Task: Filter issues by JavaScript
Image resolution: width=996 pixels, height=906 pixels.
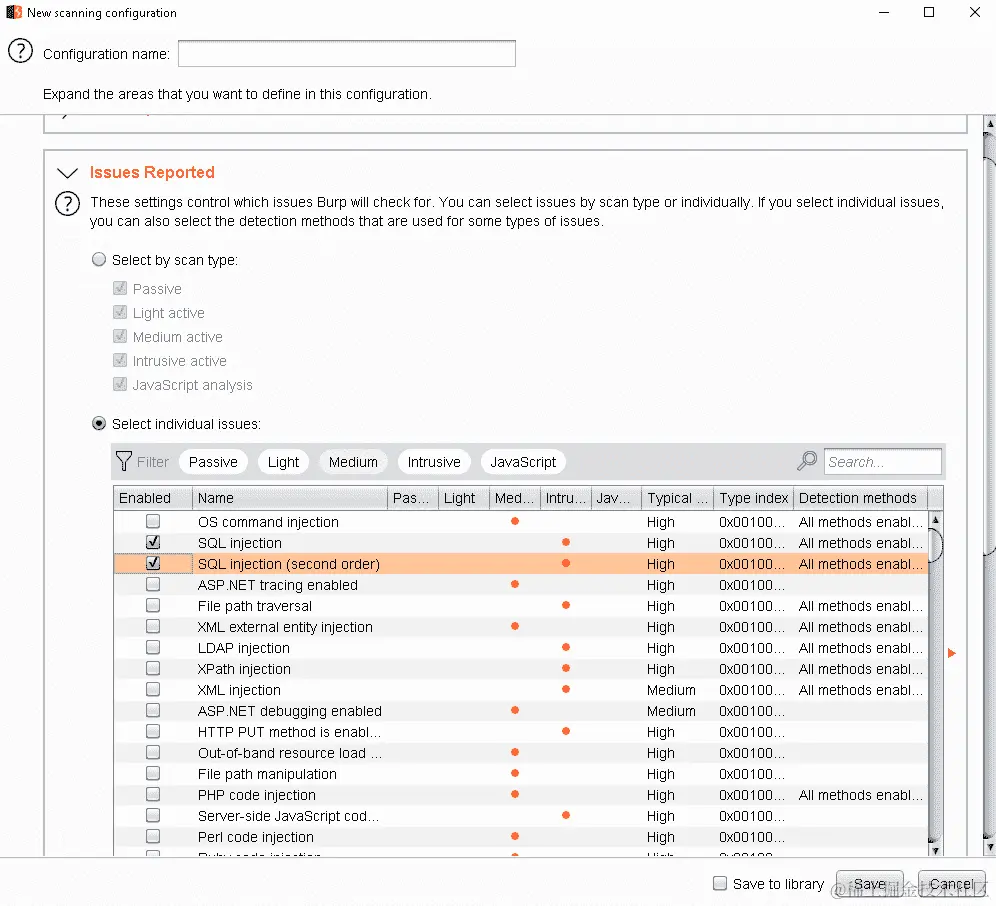Action: pos(523,462)
